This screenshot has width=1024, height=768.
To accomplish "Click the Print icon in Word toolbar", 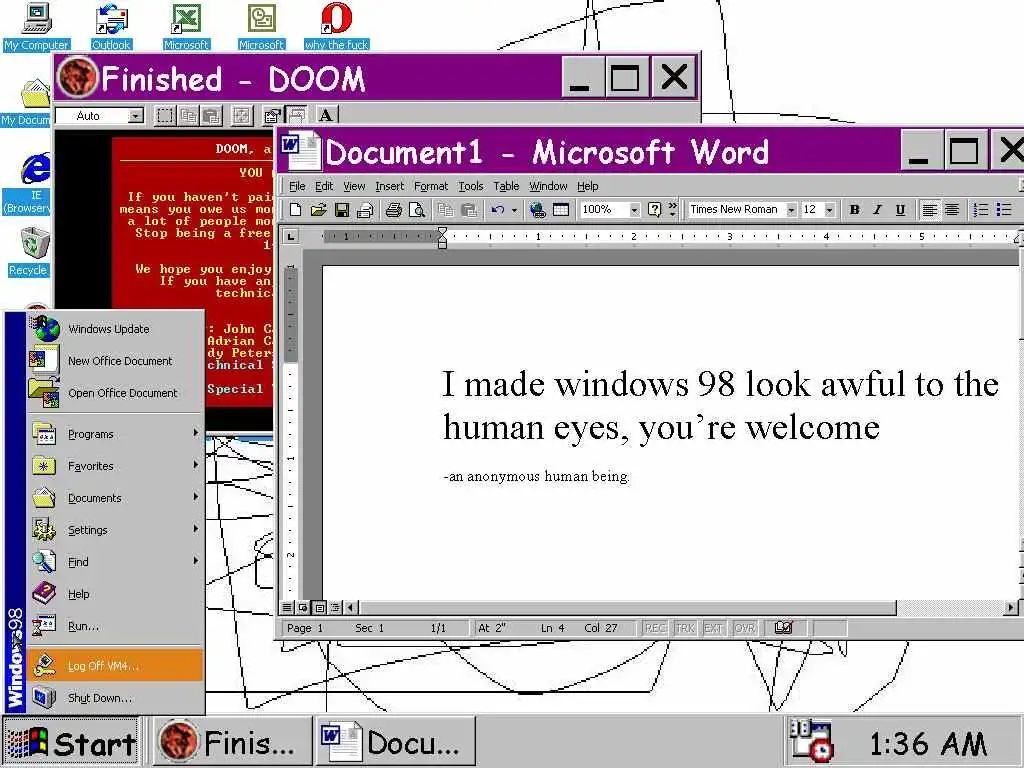I will (x=393, y=210).
